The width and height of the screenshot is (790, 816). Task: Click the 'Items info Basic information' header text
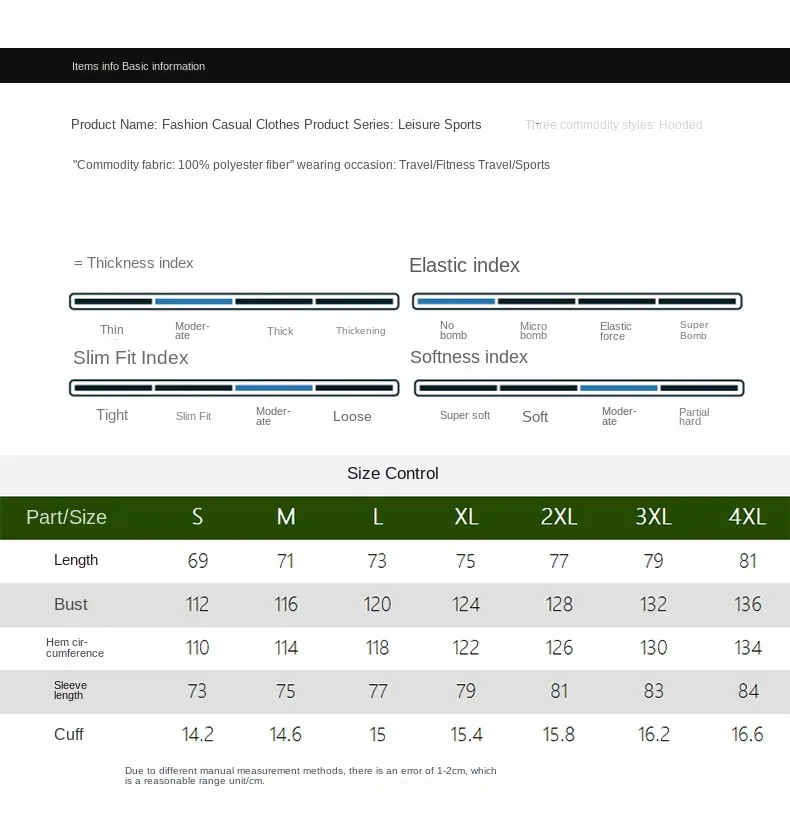tap(138, 66)
